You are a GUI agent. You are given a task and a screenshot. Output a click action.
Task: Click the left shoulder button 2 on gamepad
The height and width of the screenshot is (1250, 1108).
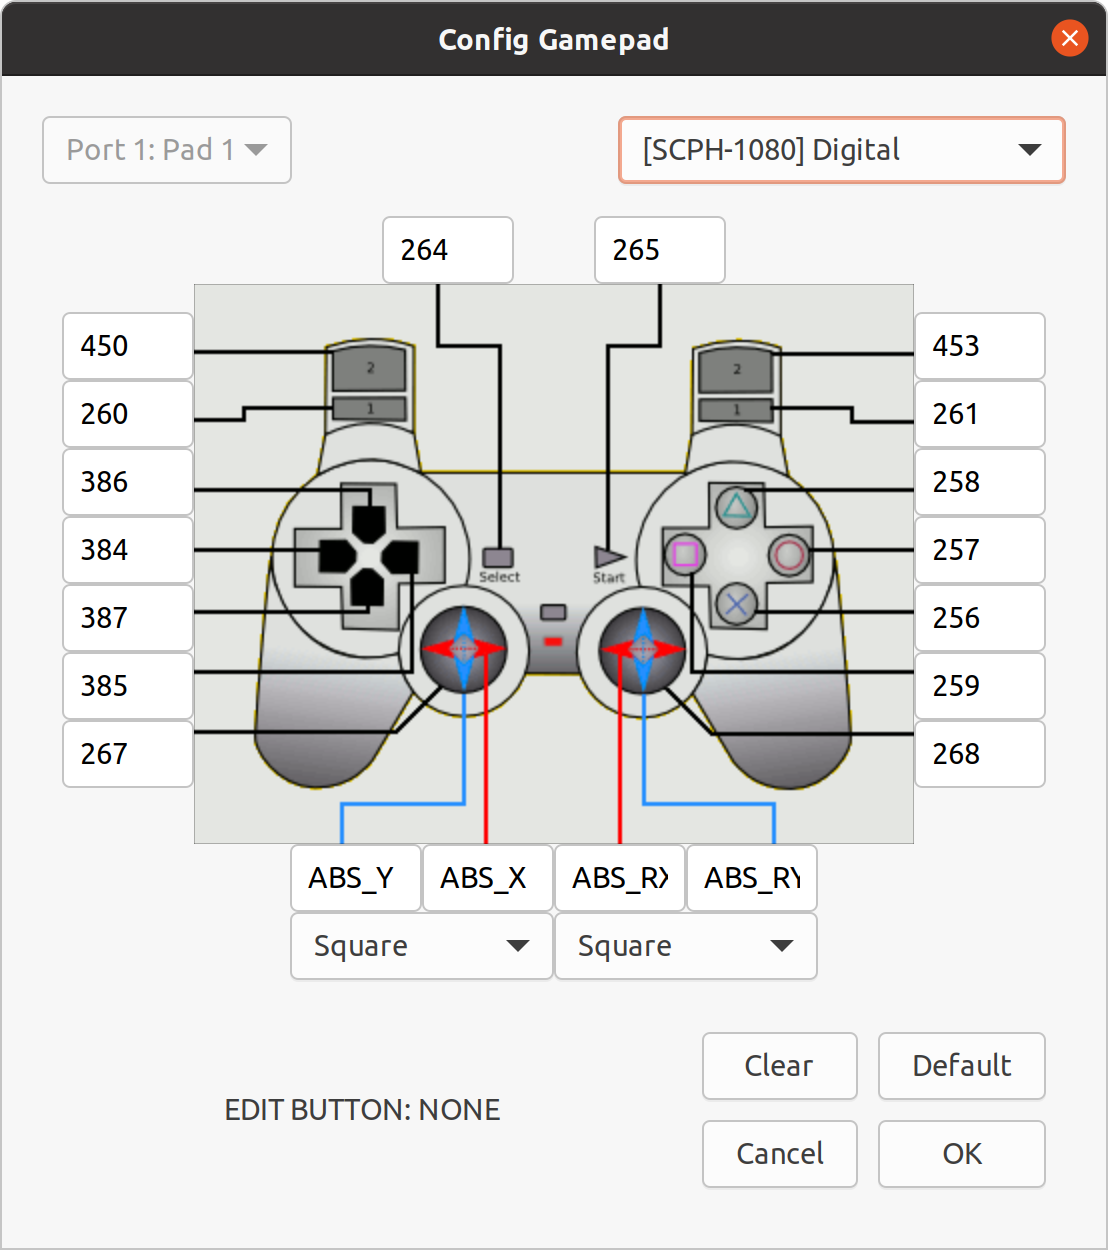(x=369, y=368)
